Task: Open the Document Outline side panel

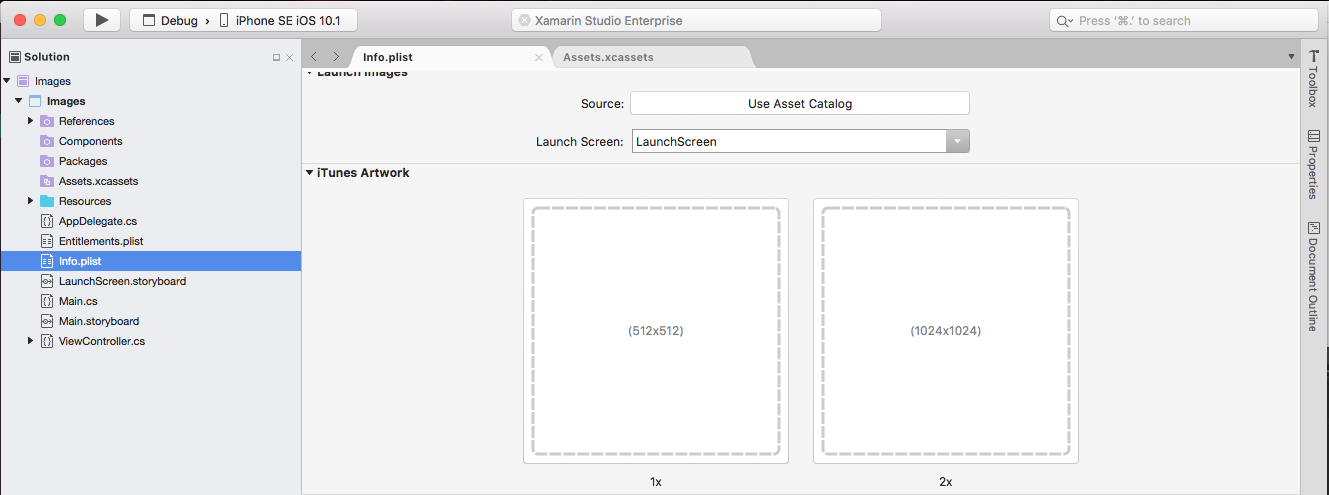Action: (x=1314, y=277)
